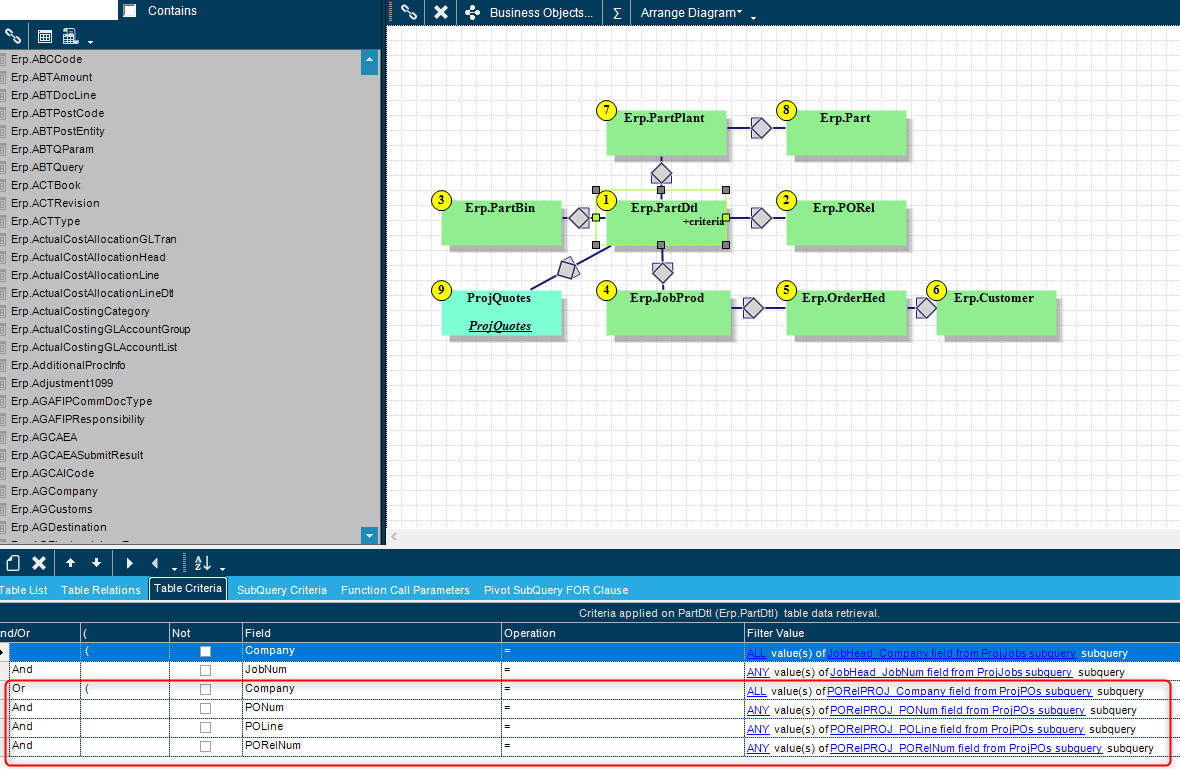Open the Arrange Diagram dropdown

(x=691, y=13)
